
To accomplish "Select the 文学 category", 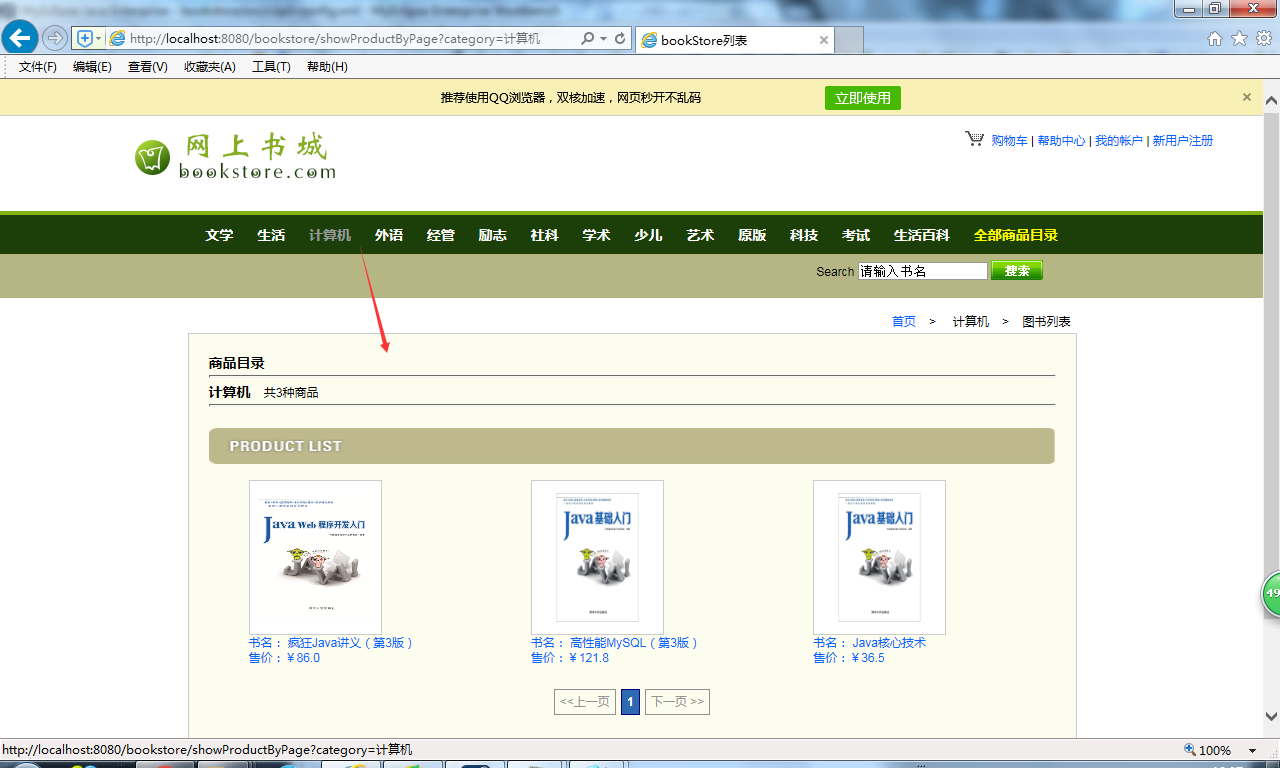I will tap(219, 235).
